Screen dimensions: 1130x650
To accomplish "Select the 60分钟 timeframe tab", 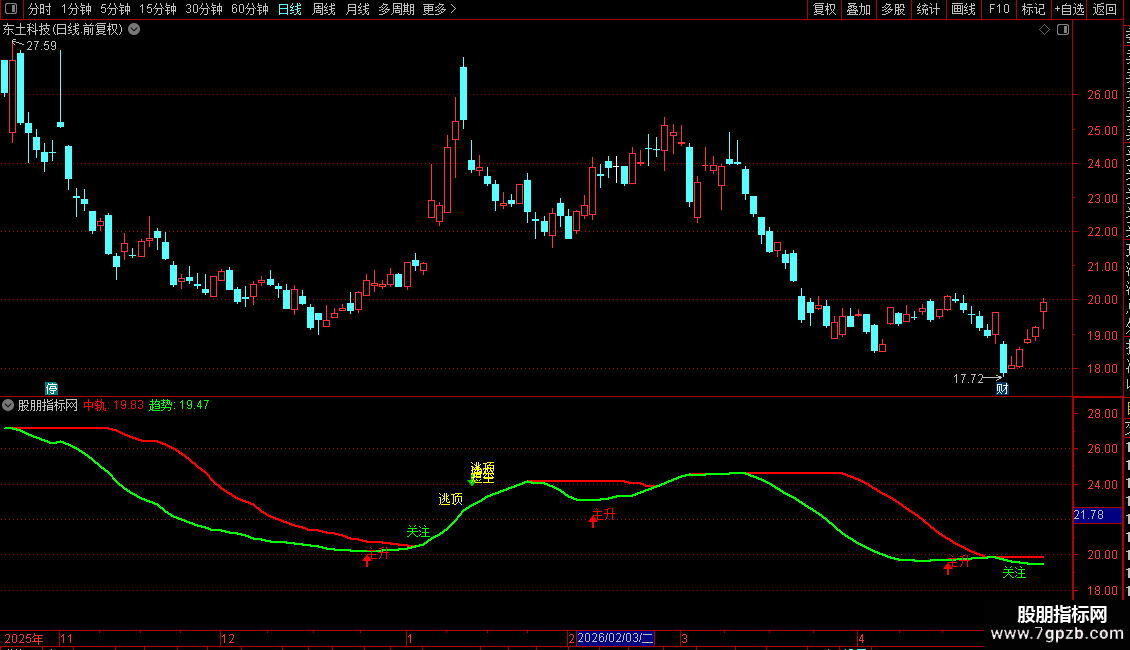I will point(249,9).
